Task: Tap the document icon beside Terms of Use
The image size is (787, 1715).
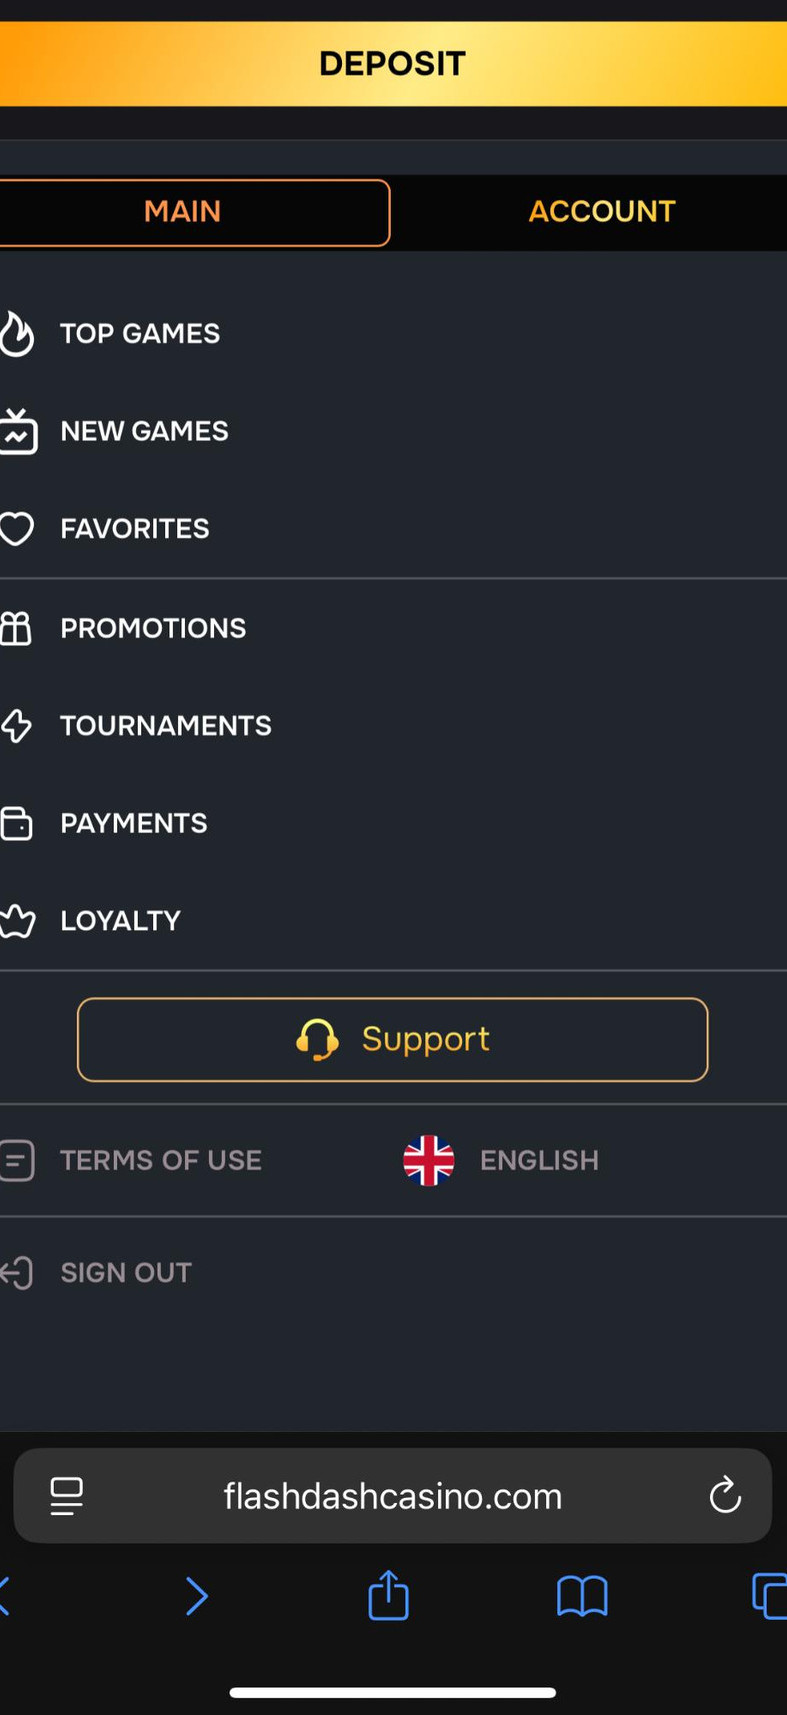Action: coord(16,1160)
